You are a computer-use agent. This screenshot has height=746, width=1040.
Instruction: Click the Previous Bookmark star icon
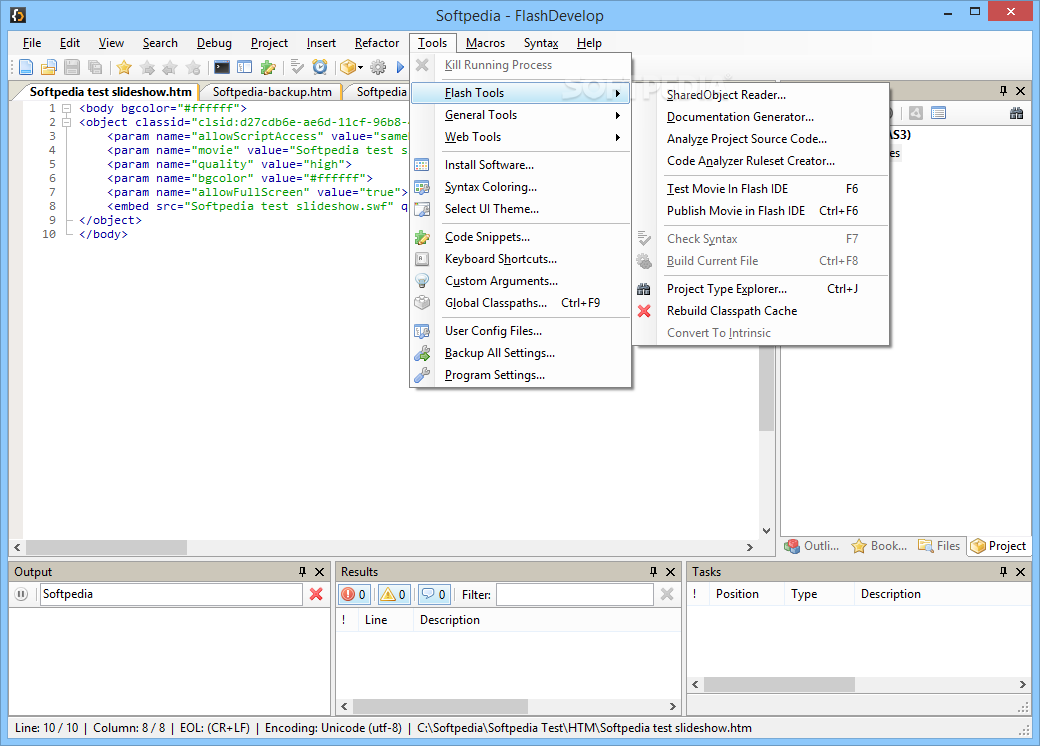[x=170, y=67]
